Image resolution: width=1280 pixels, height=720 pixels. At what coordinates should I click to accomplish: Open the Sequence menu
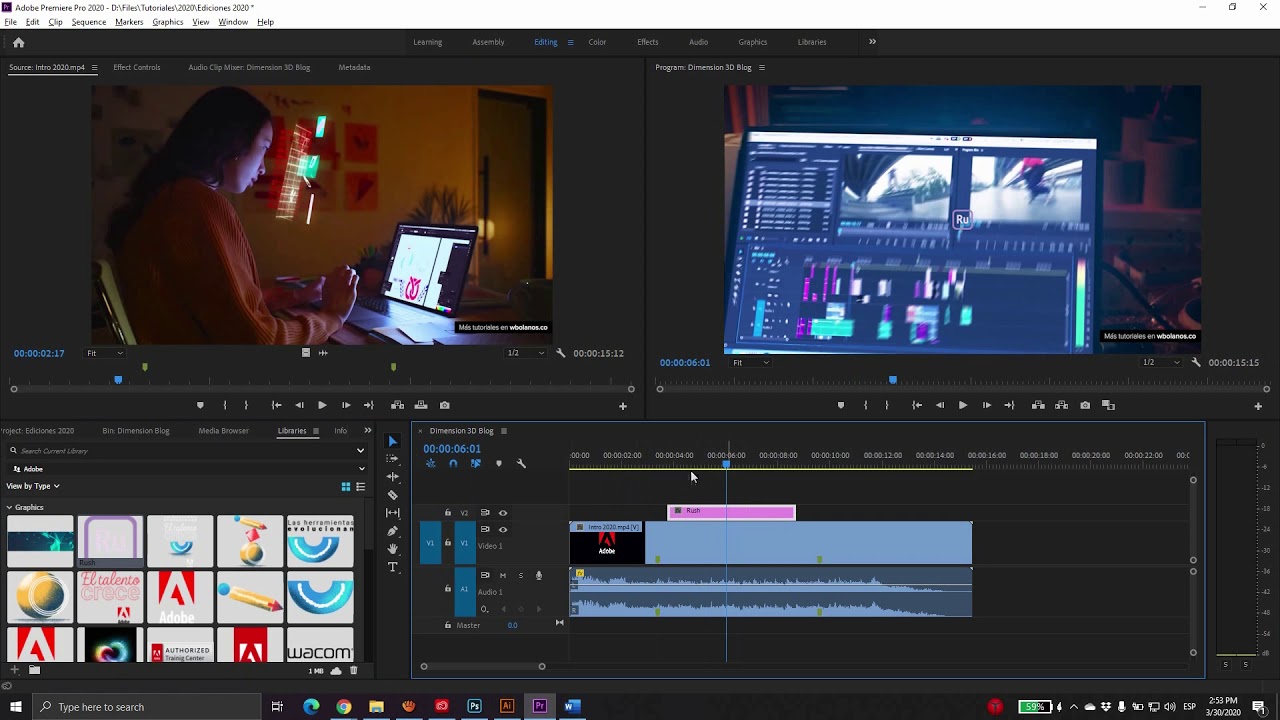pos(89,22)
